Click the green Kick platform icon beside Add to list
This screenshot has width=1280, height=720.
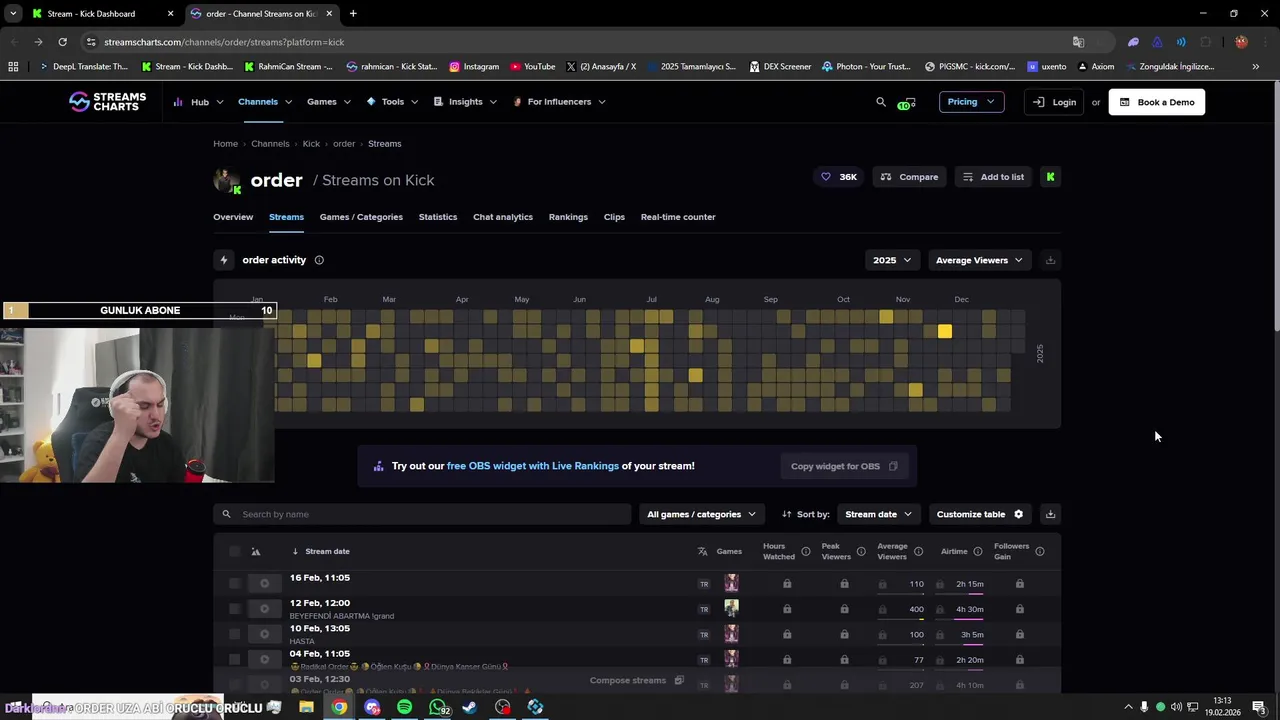point(1050,177)
